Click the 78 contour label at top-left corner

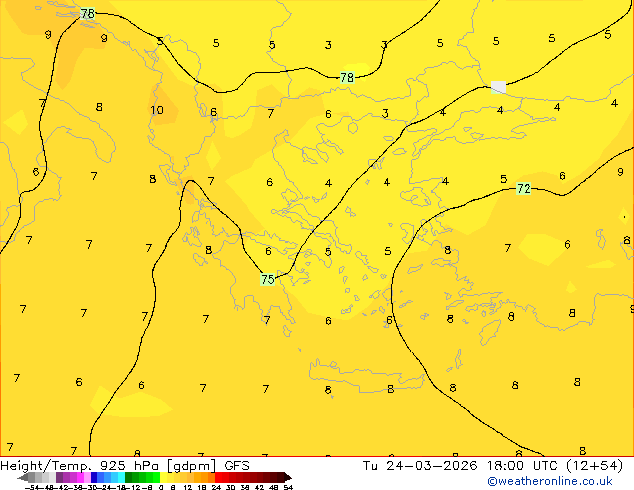click(88, 14)
